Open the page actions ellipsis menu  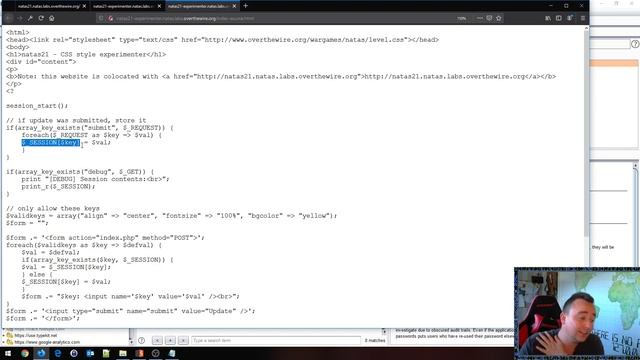coord(480,18)
